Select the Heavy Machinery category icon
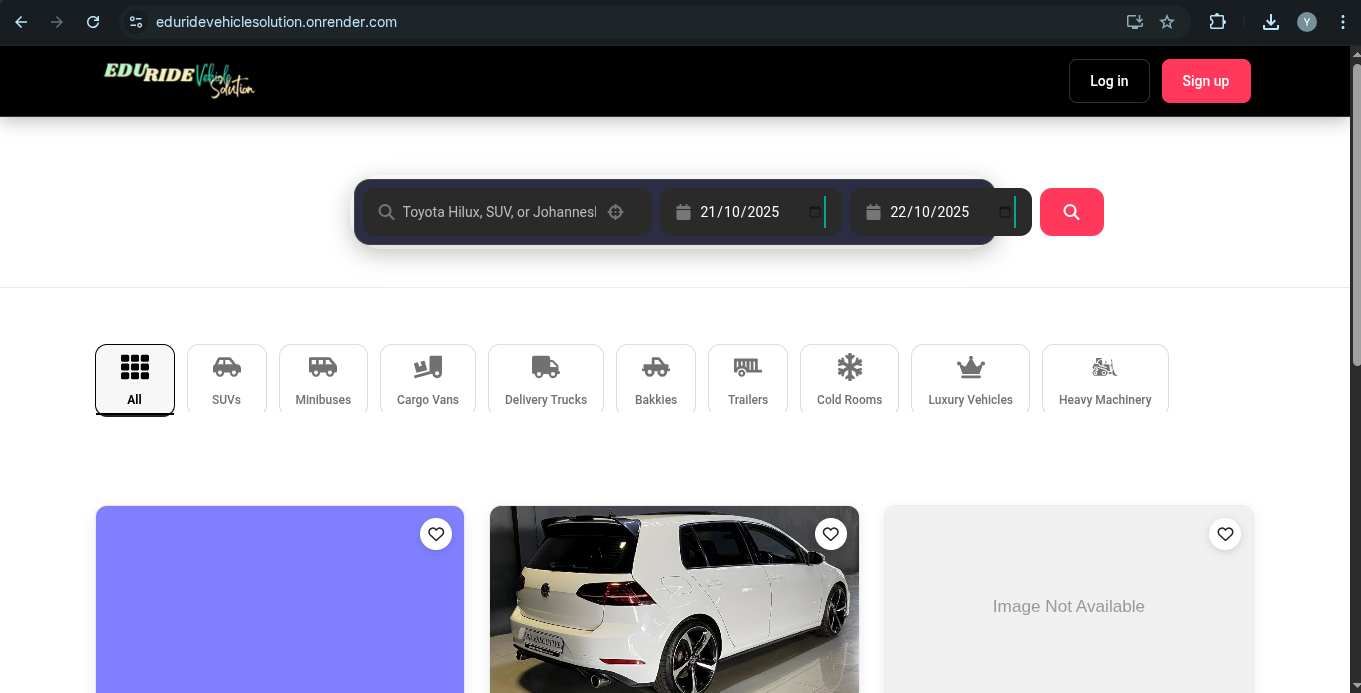1361x693 pixels. [1105, 367]
